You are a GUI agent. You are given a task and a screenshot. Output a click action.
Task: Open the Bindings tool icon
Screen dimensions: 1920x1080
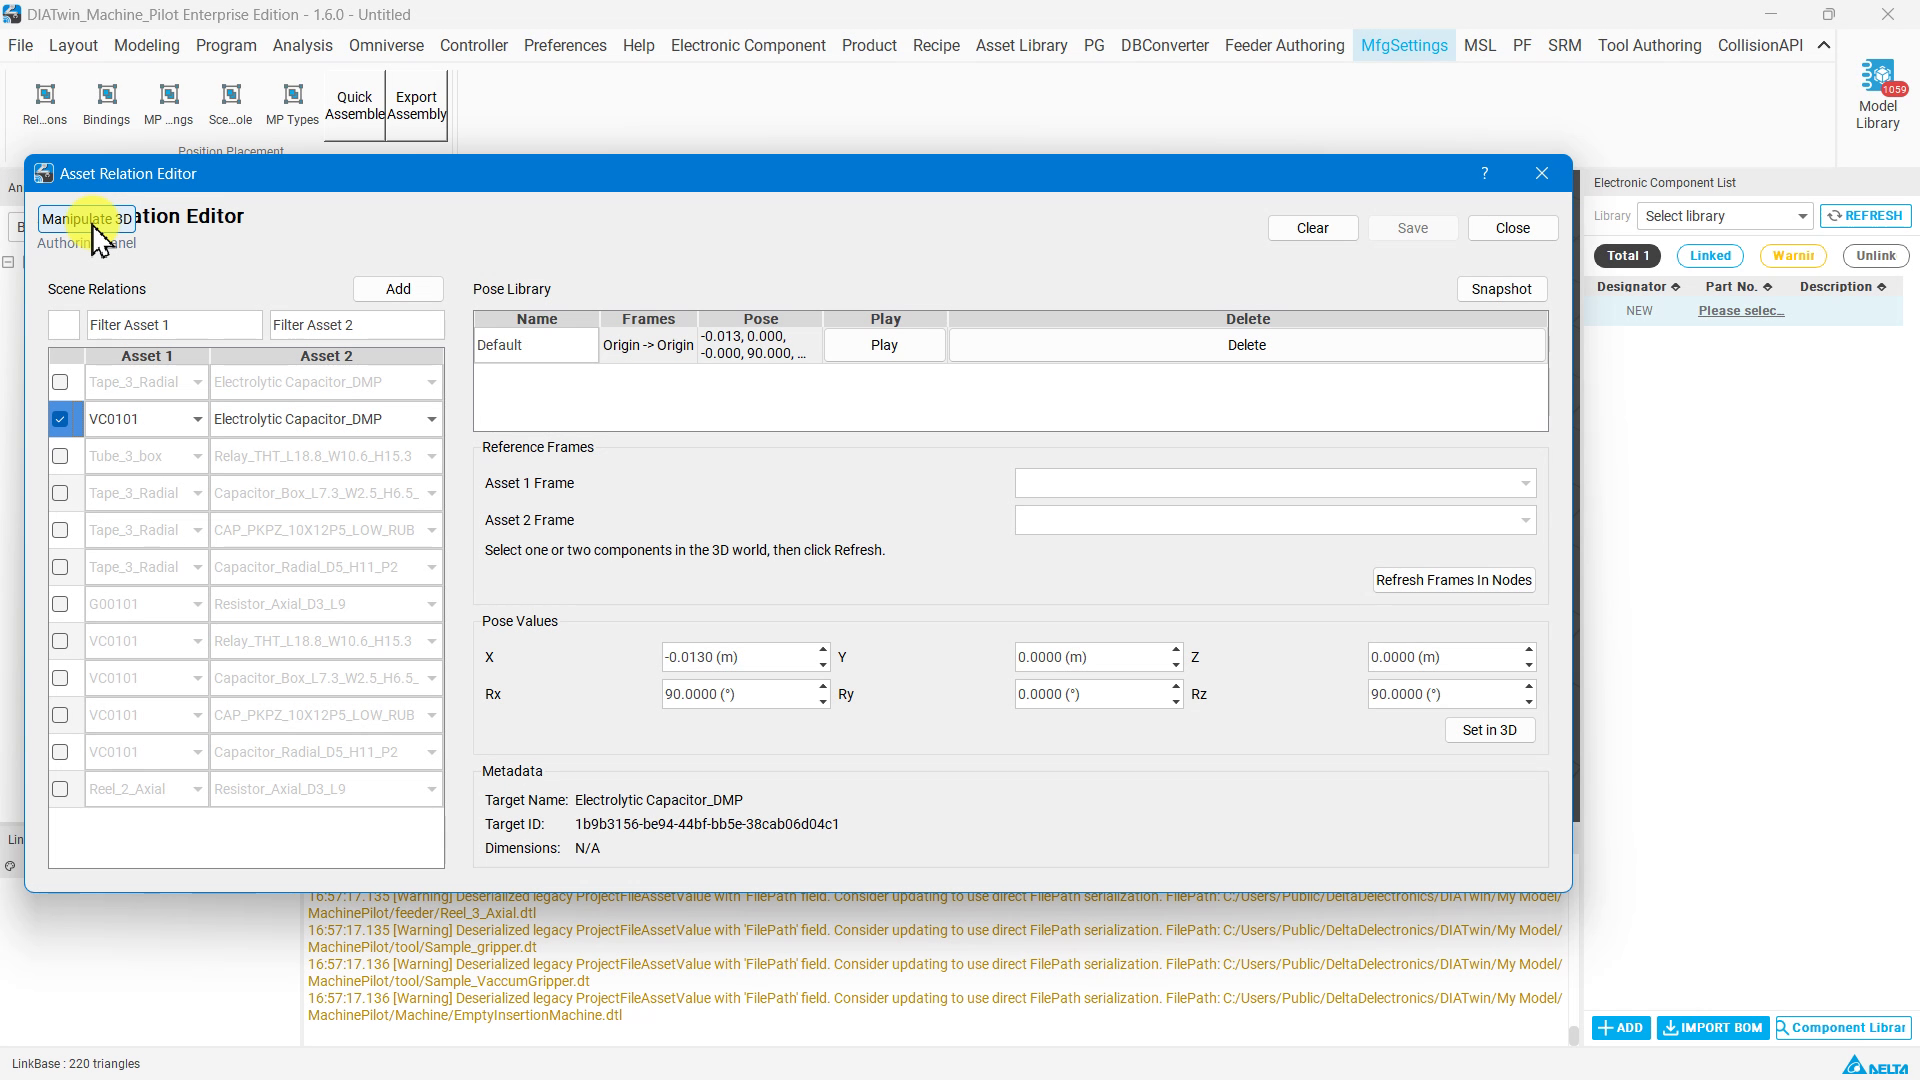(106, 104)
